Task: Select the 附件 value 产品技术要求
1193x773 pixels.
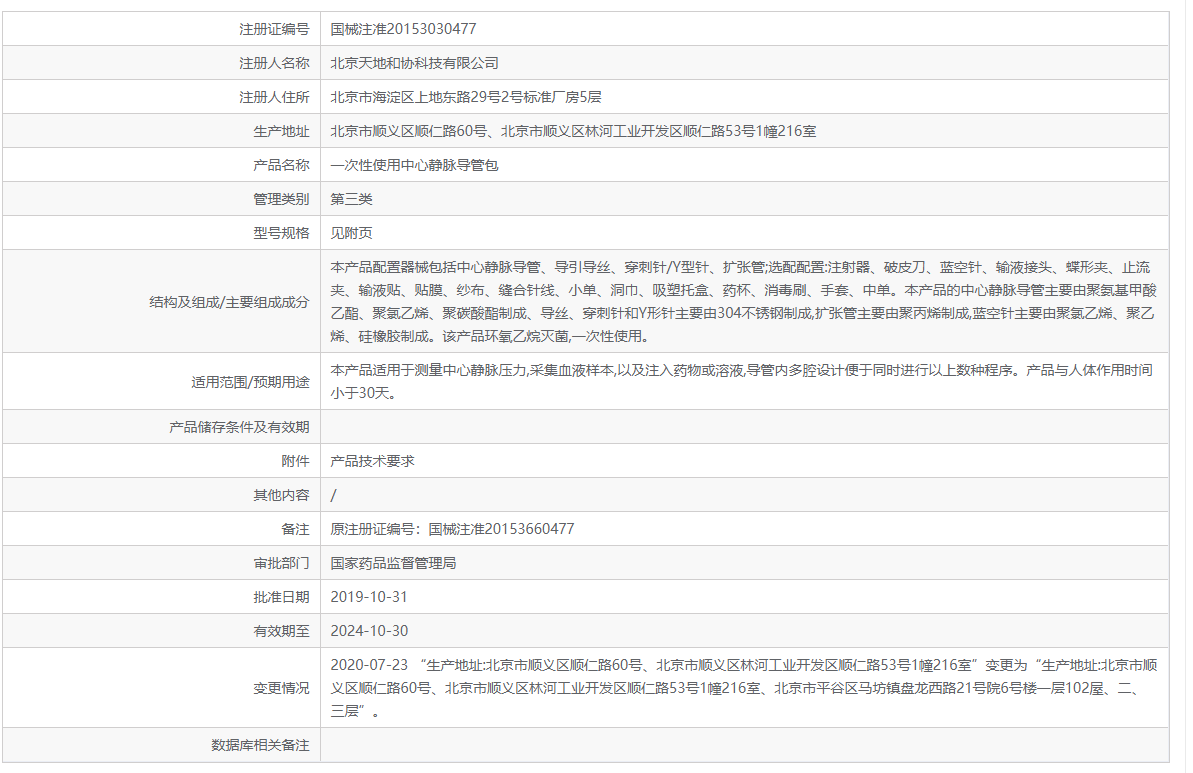Action: tap(365, 460)
